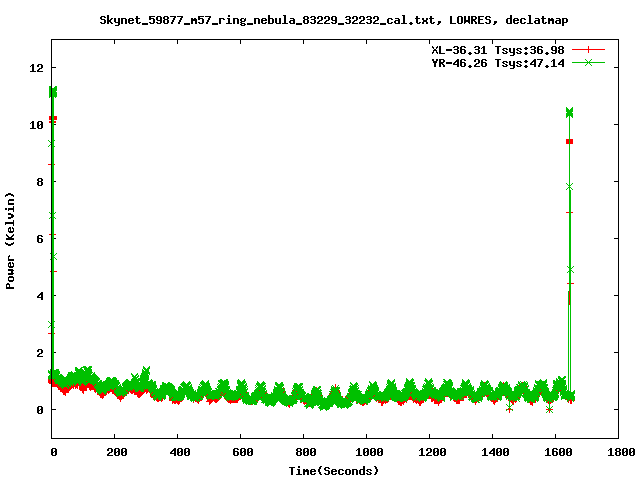Click the y-axis tick label 2
The height and width of the screenshot is (480, 640).
point(40,353)
